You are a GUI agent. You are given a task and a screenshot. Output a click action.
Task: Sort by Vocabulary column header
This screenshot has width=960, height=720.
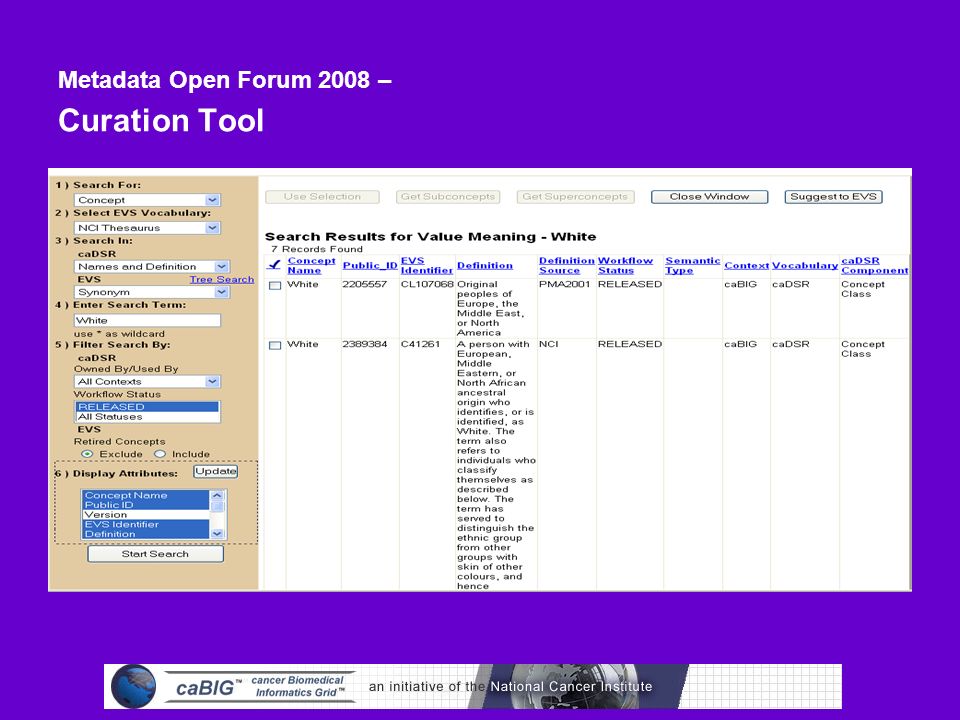point(804,265)
